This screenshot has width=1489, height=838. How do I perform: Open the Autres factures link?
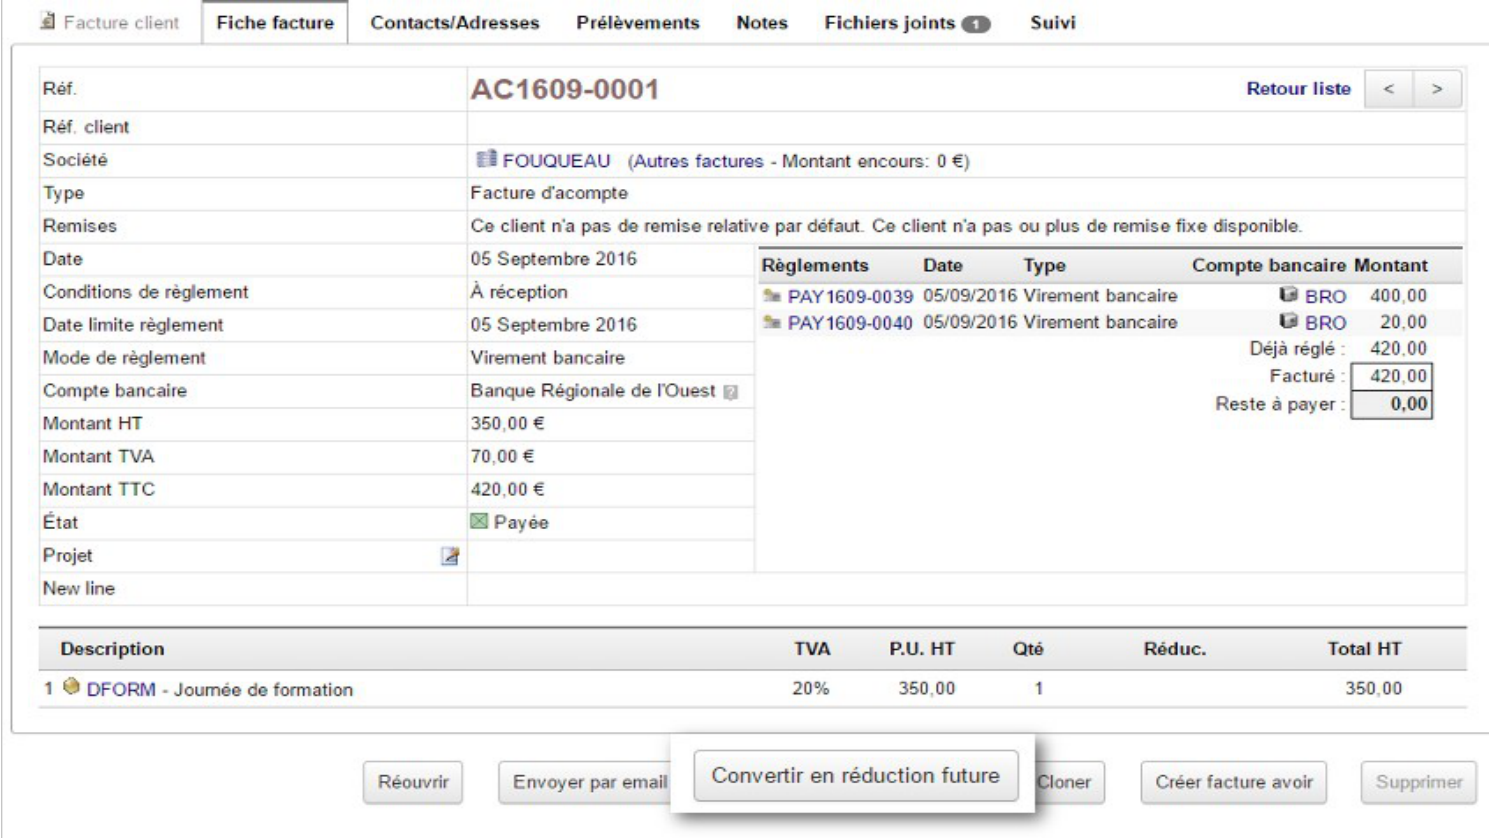coord(698,161)
